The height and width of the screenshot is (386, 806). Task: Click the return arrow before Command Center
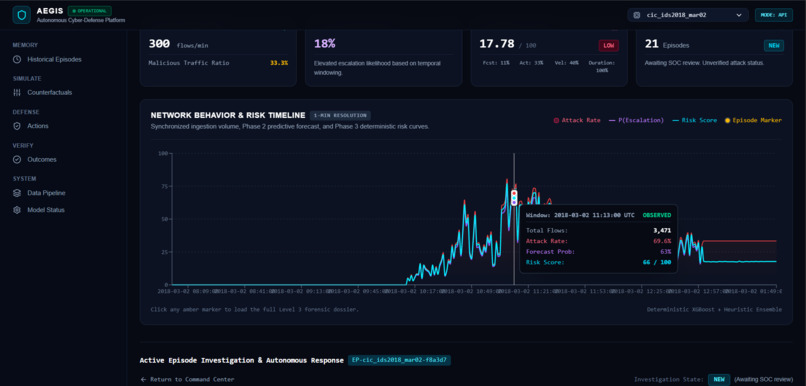143,379
